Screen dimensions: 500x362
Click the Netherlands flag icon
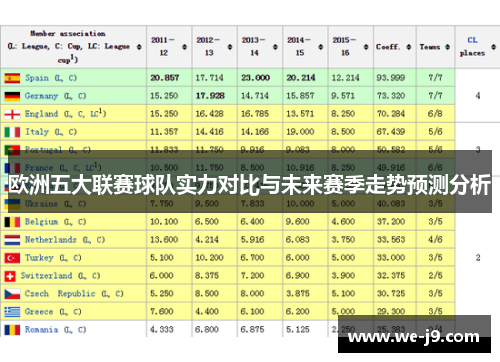pos(12,240)
